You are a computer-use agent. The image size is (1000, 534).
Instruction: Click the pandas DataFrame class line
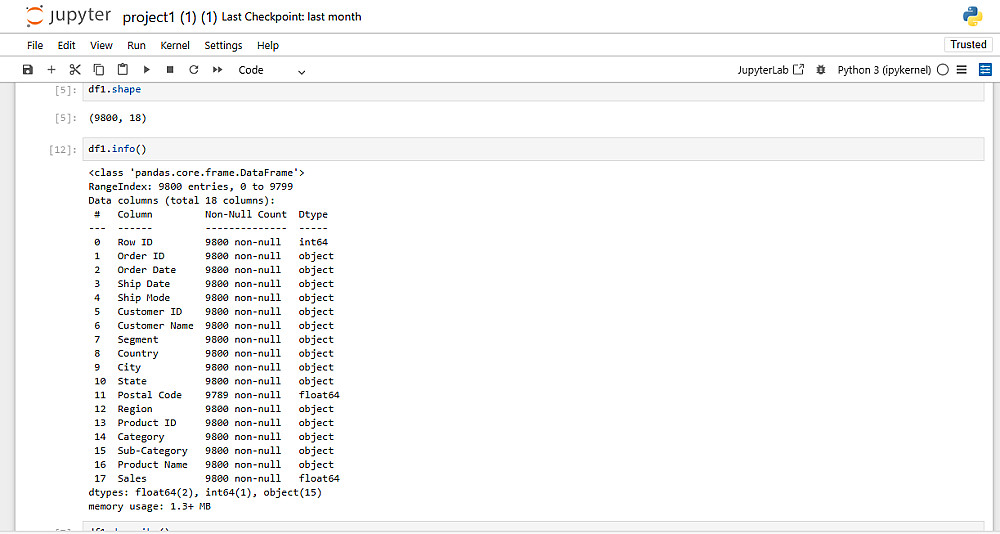pos(196,172)
